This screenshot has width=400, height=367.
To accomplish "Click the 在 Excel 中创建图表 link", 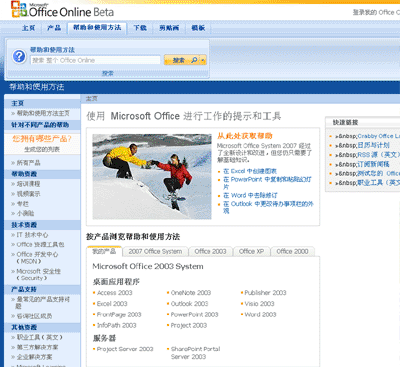I will [250, 171].
